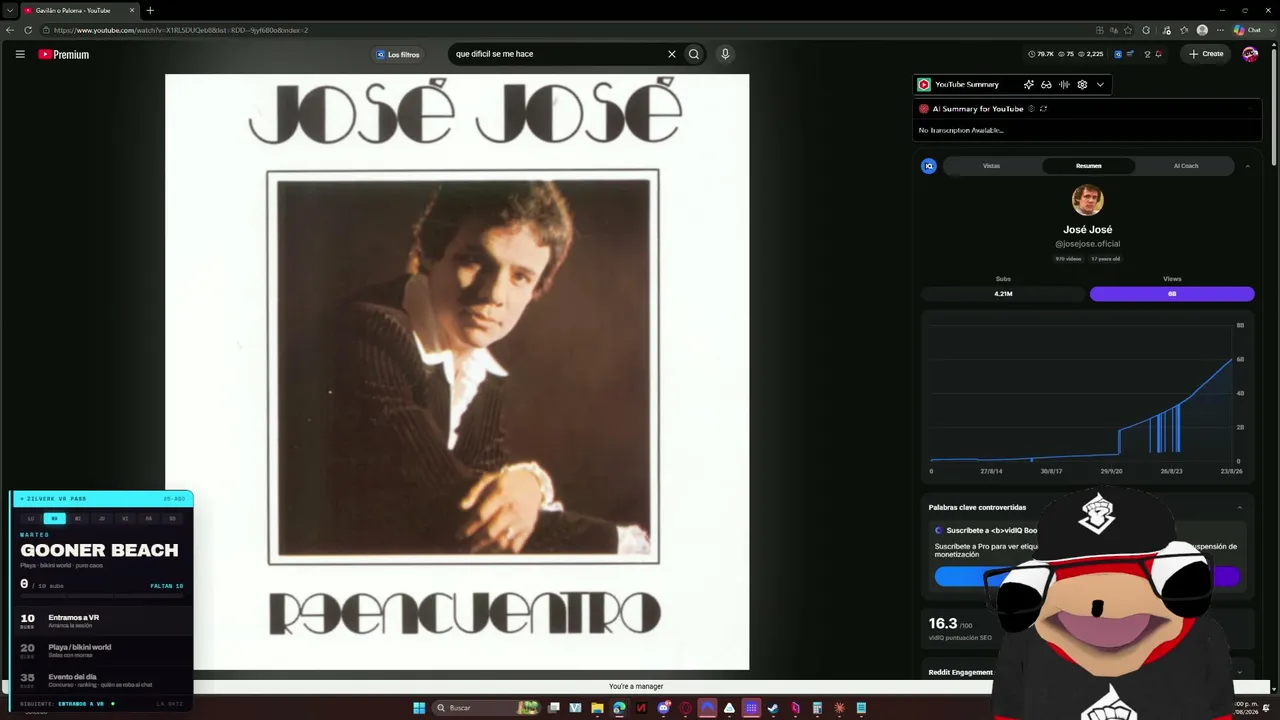The image size is (1280, 720).
Task: Click the Create button
Action: 1206,54
